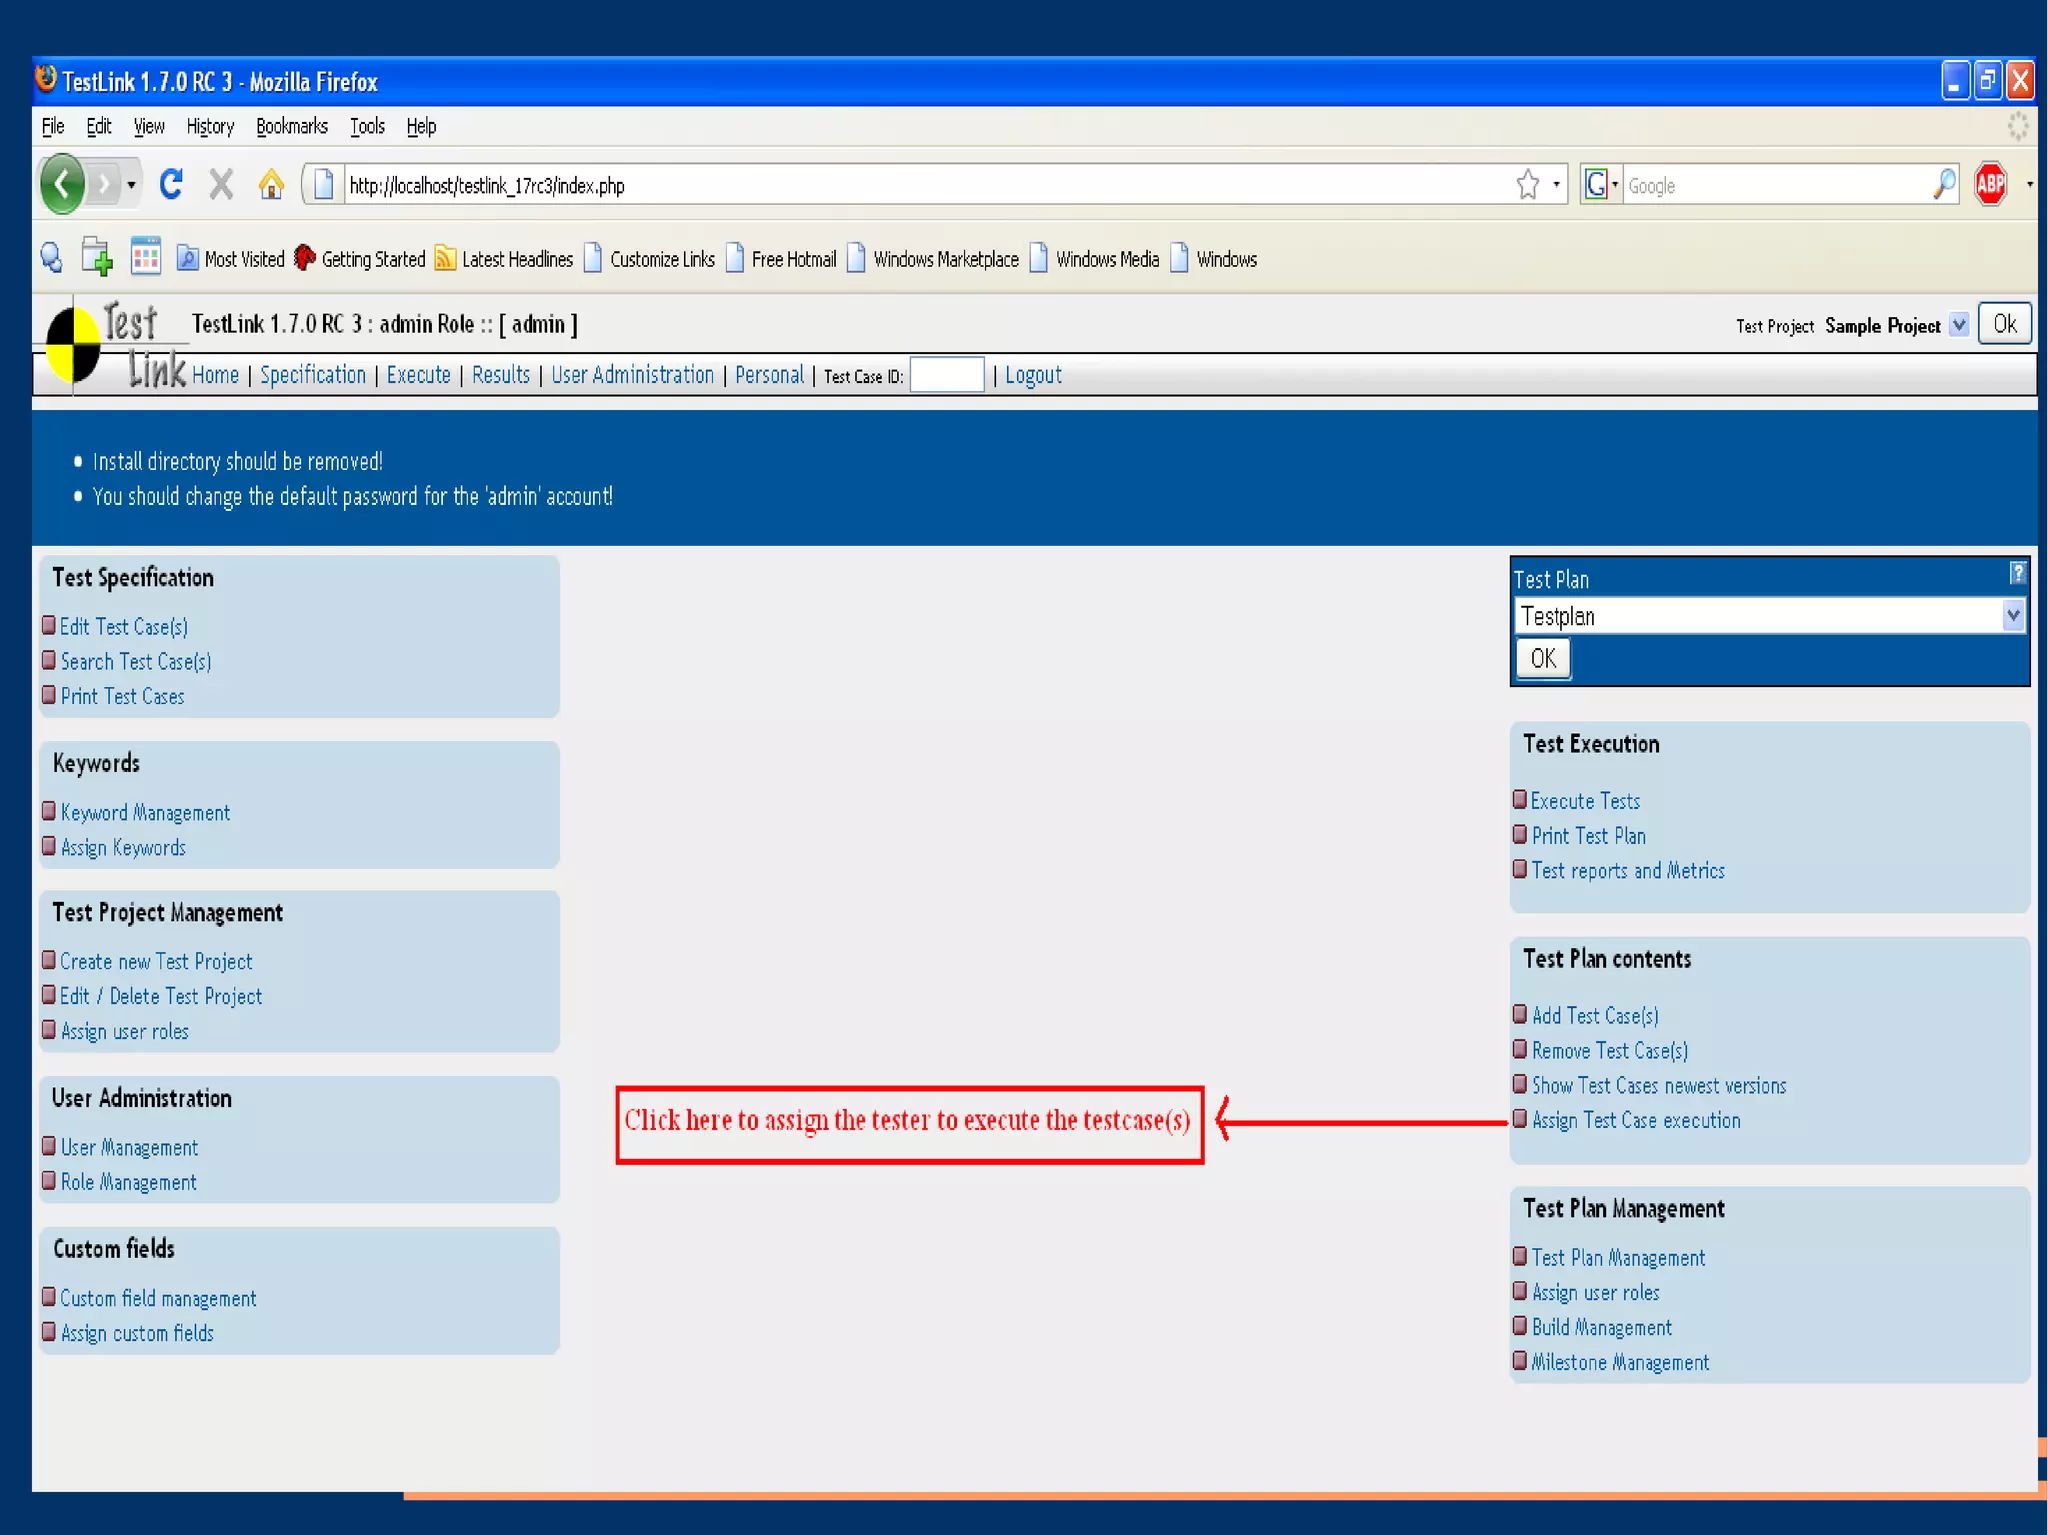Click the magnifier icon in bookmarks toolbar
Image resolution: width=2048 pixels, height=1535 pixels.
(x=52, y=259)
